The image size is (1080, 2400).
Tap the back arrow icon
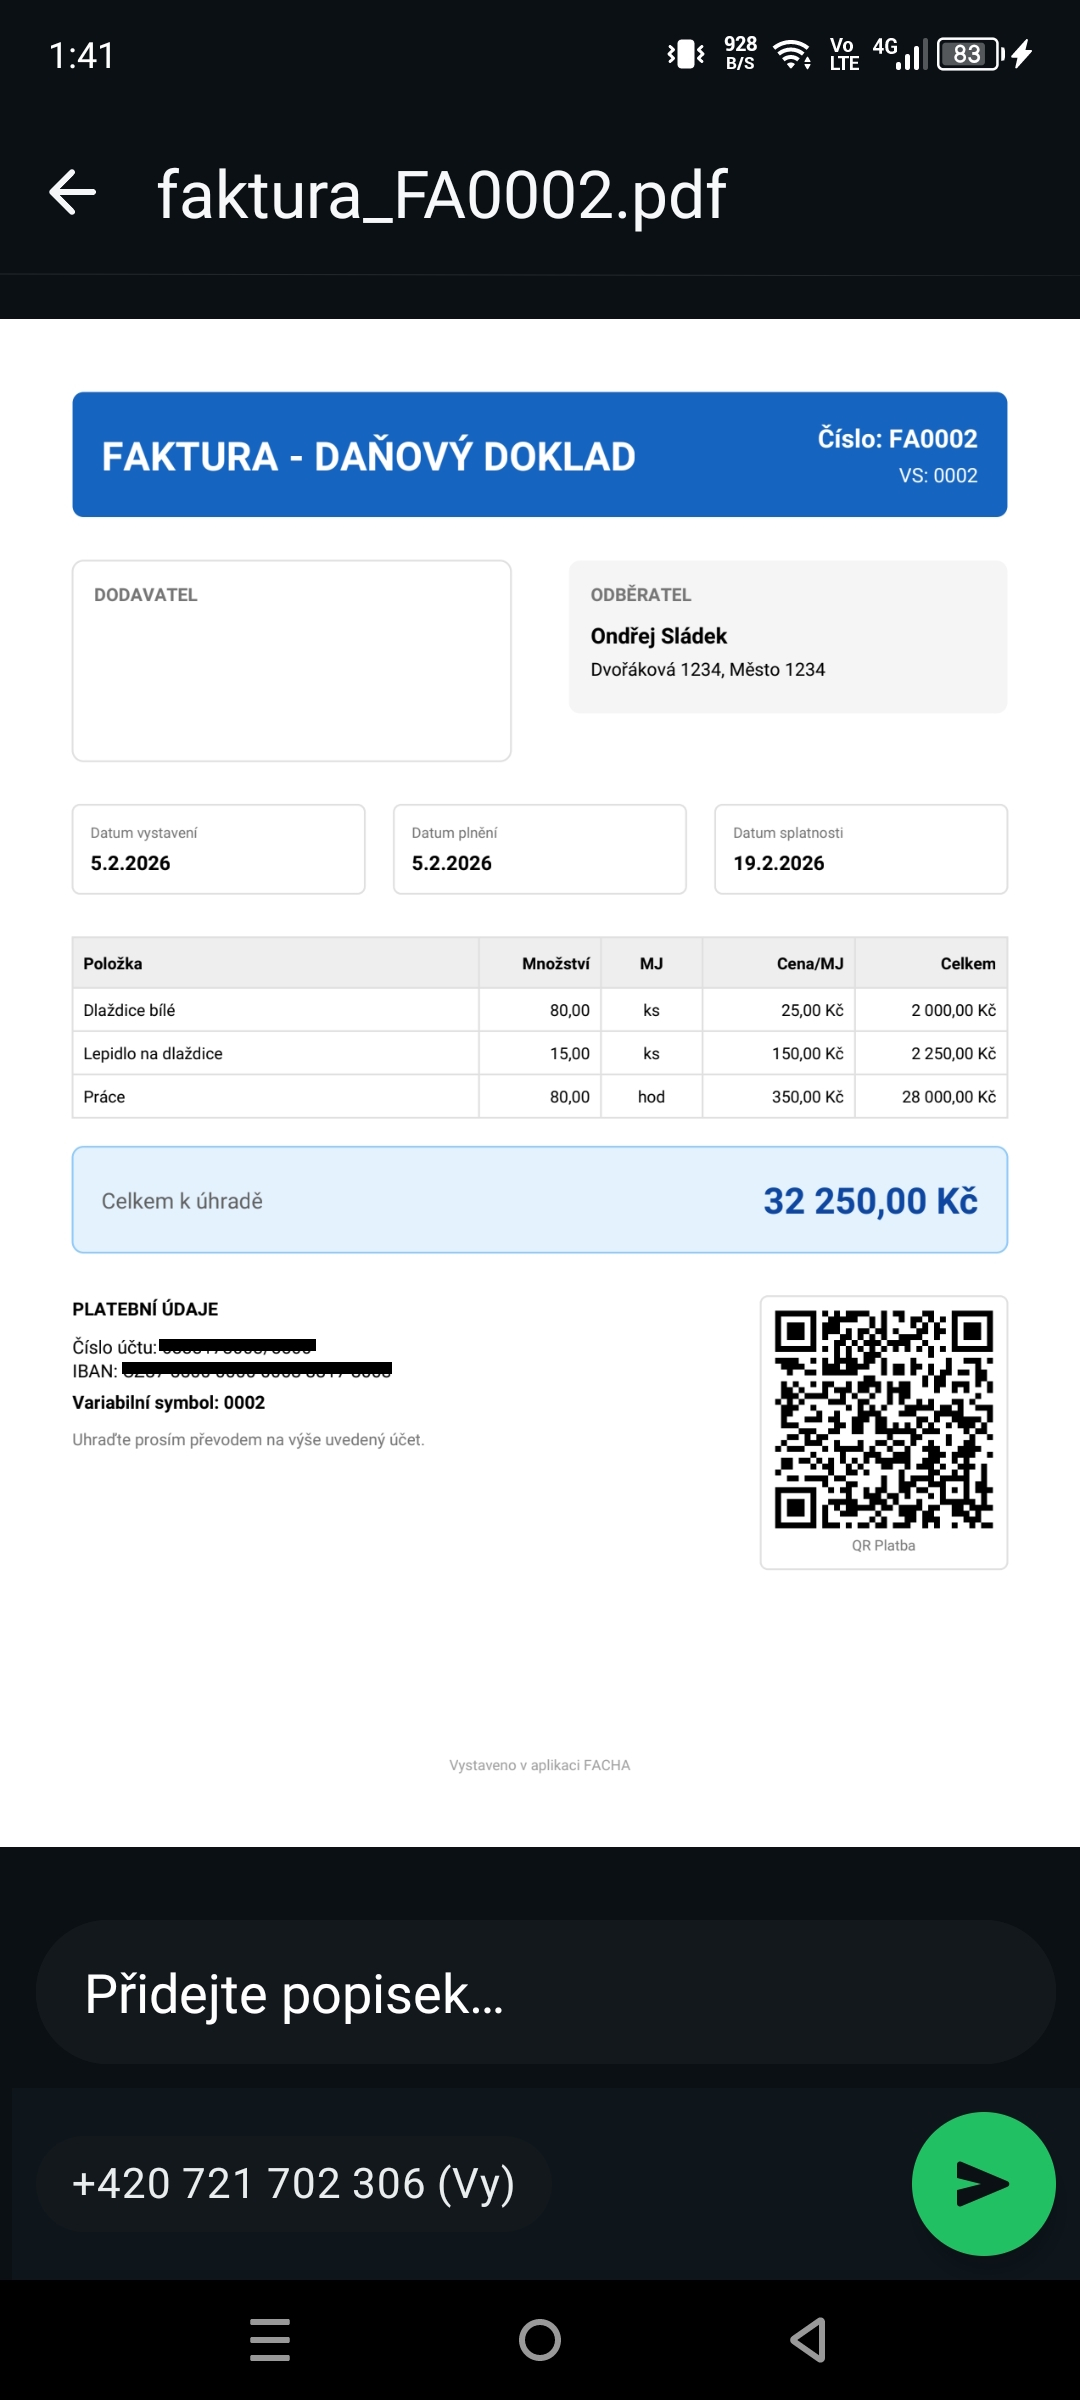(73, 192)
